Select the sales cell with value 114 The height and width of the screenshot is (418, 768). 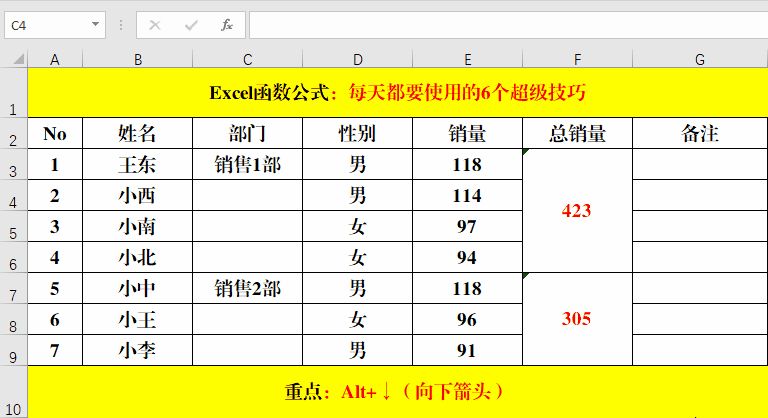tap(467, 195)
